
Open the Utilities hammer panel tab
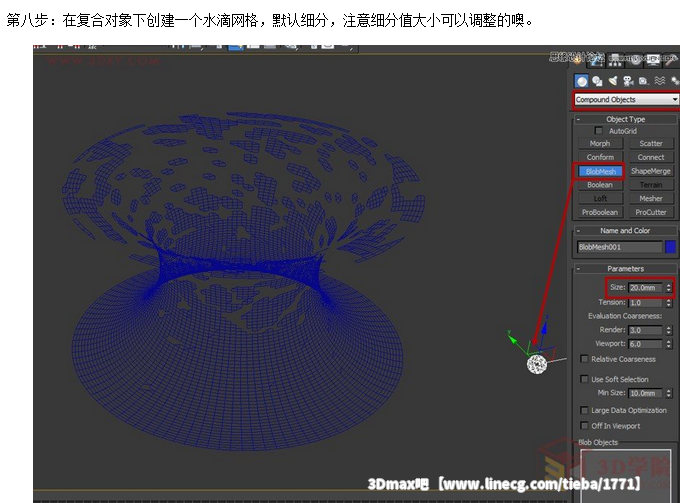tap(671, 60)
